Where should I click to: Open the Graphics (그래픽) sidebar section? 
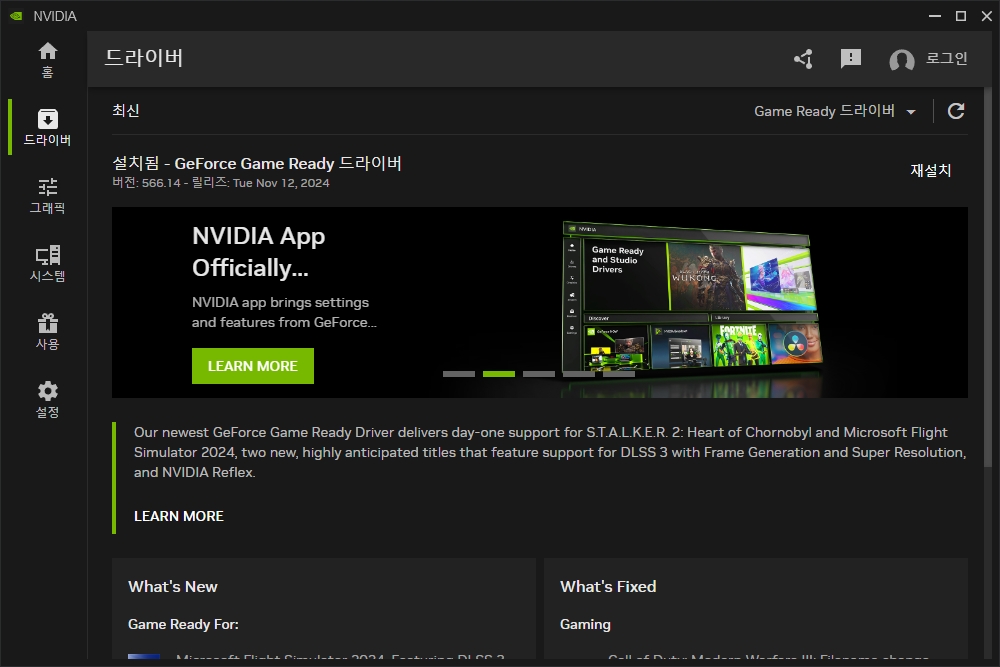(x=47, y=196)
